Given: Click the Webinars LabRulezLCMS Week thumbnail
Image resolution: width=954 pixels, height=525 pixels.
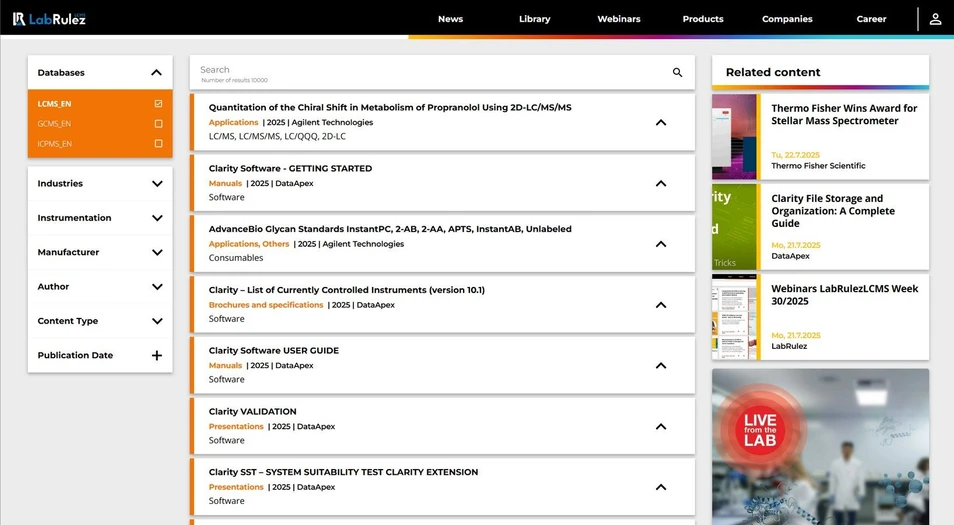Looking at the screenshot, I should [735, 317].
